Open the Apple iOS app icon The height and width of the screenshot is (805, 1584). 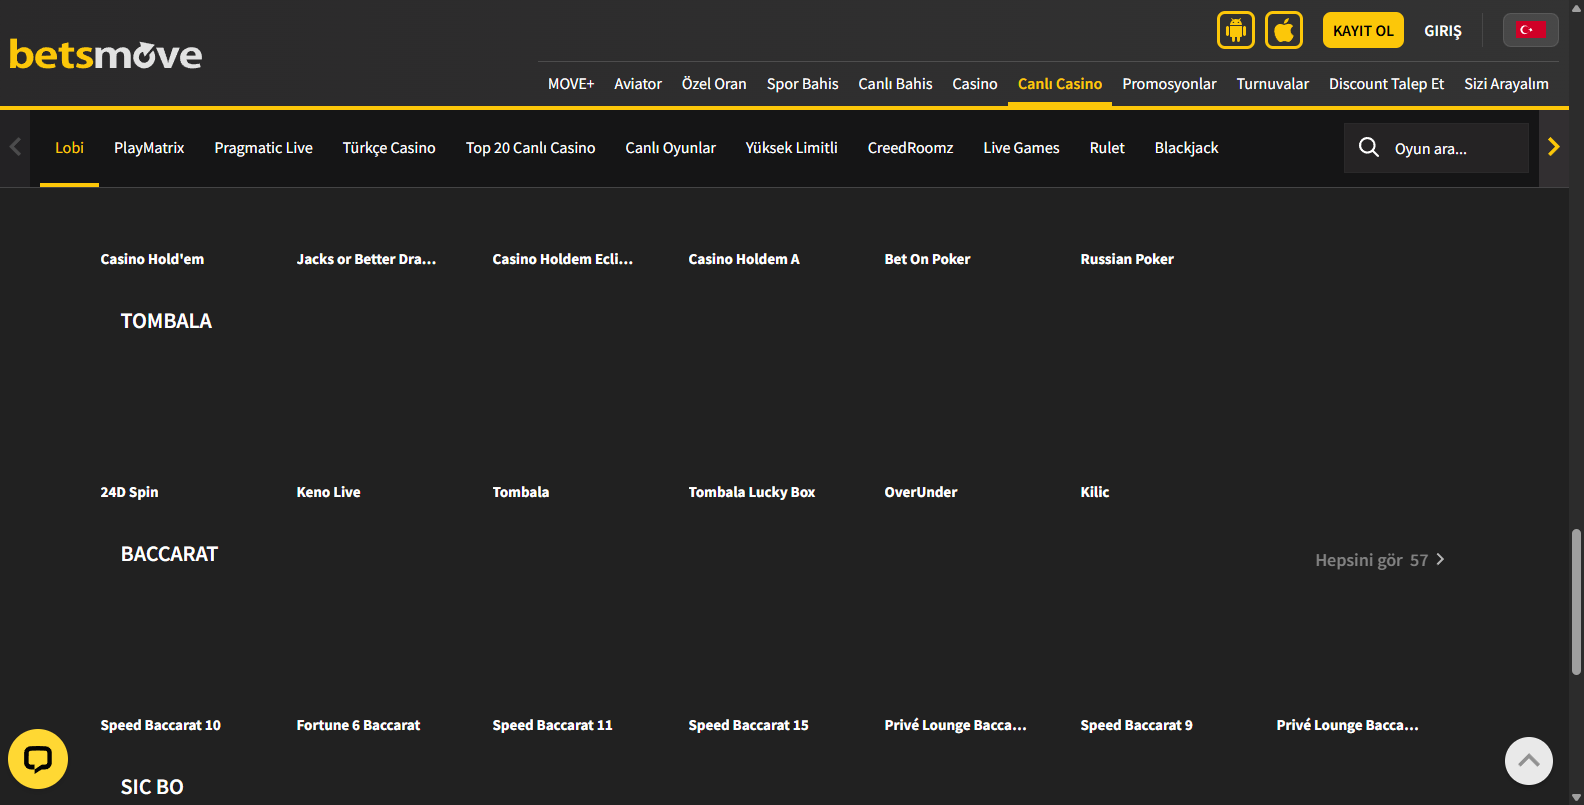pos(1283,30)
